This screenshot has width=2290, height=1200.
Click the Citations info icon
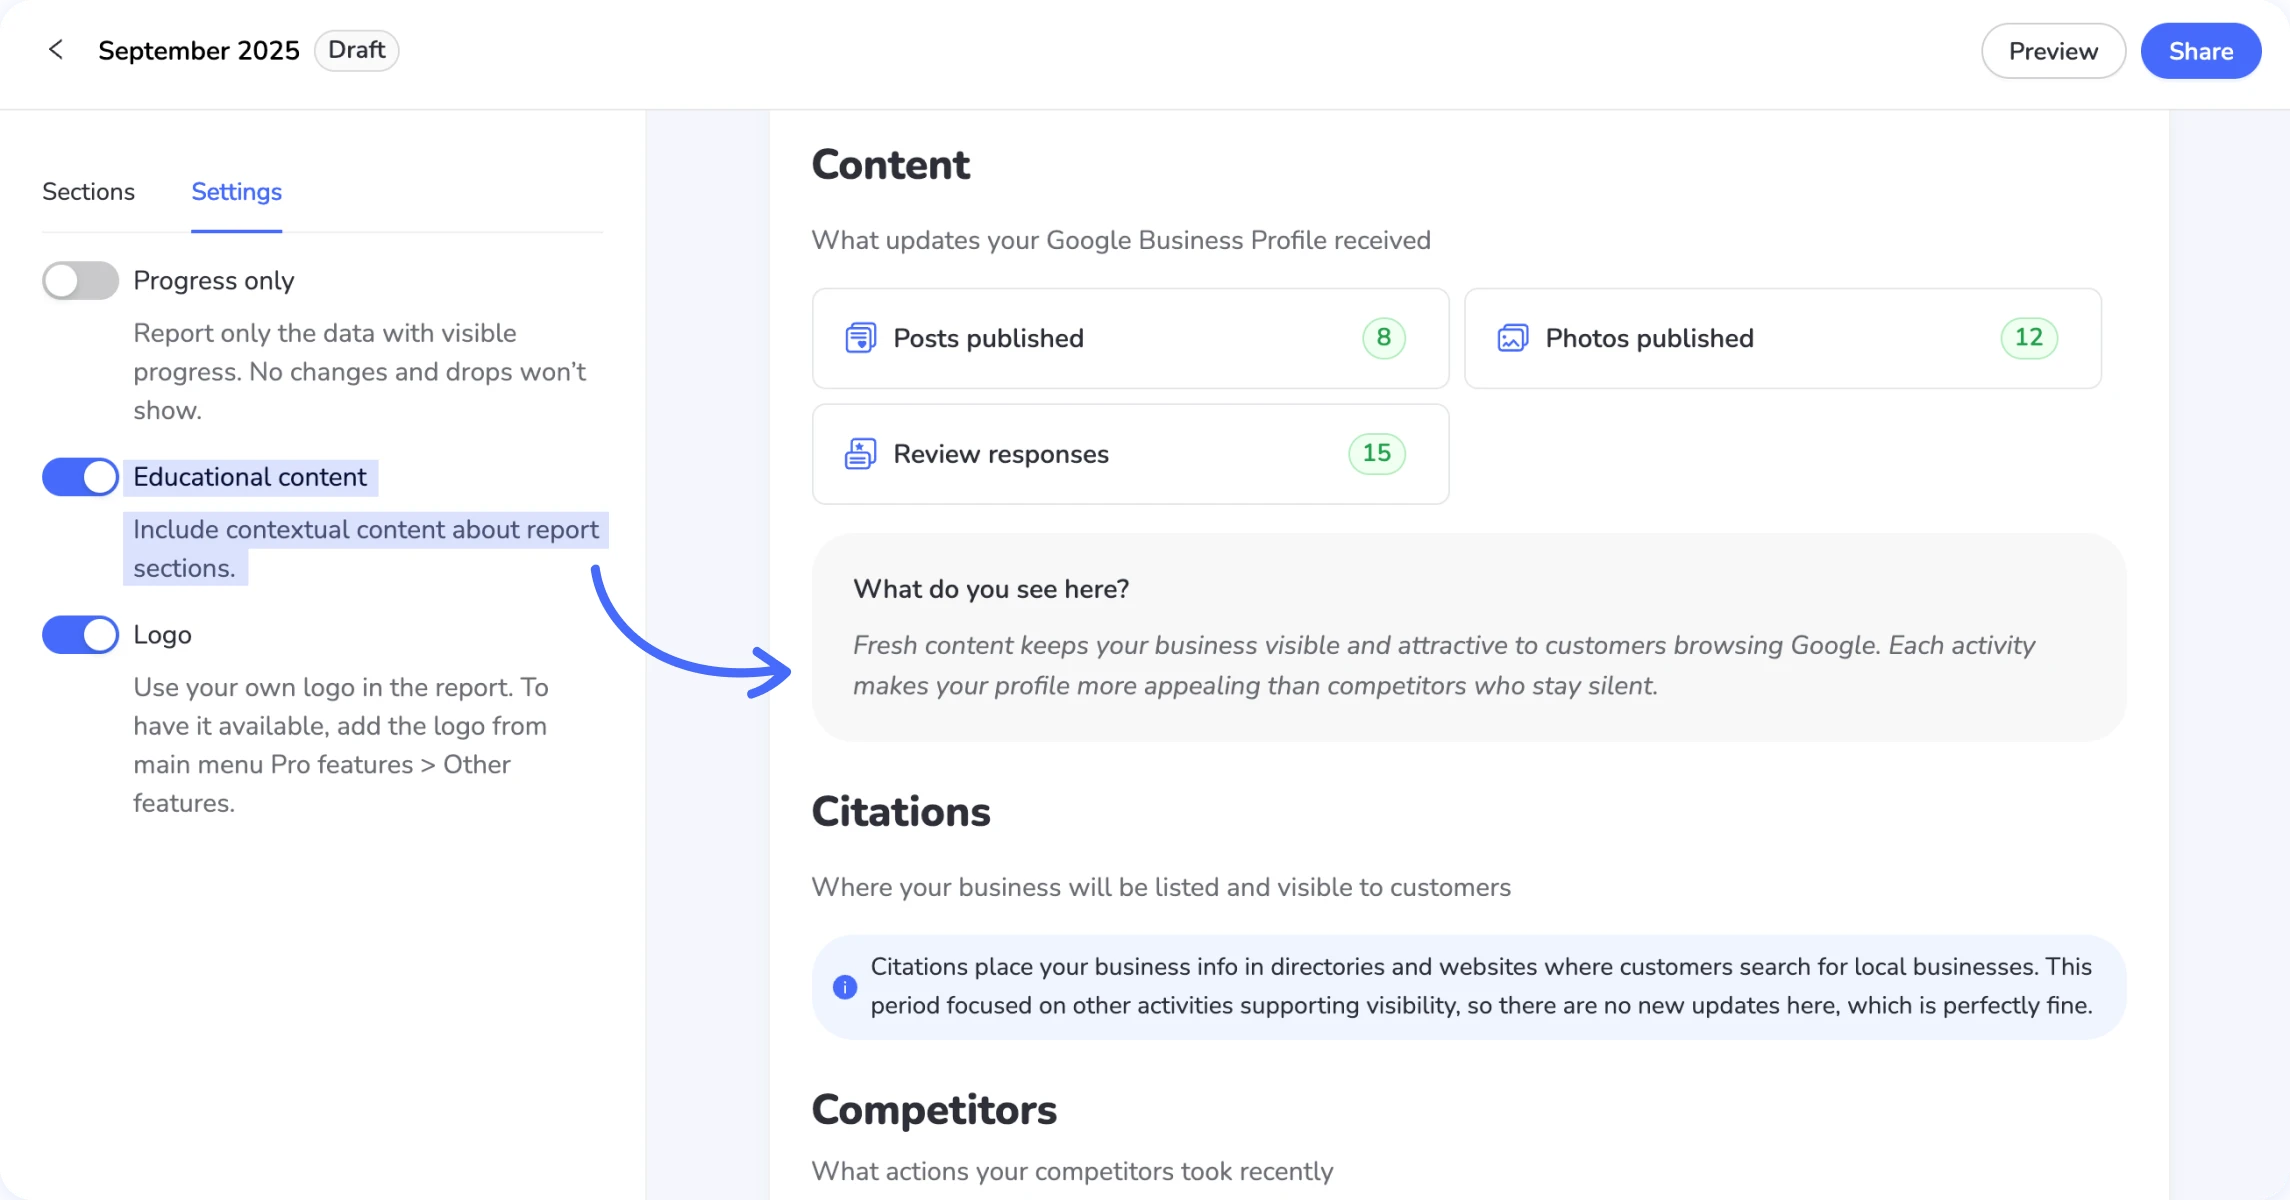[845, 987]
